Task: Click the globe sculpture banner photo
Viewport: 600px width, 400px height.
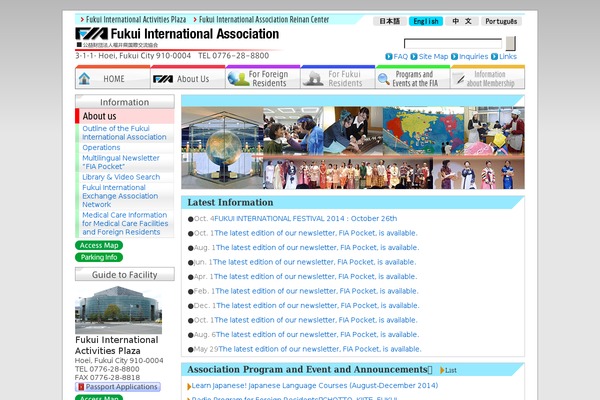Action: [222, 148]
